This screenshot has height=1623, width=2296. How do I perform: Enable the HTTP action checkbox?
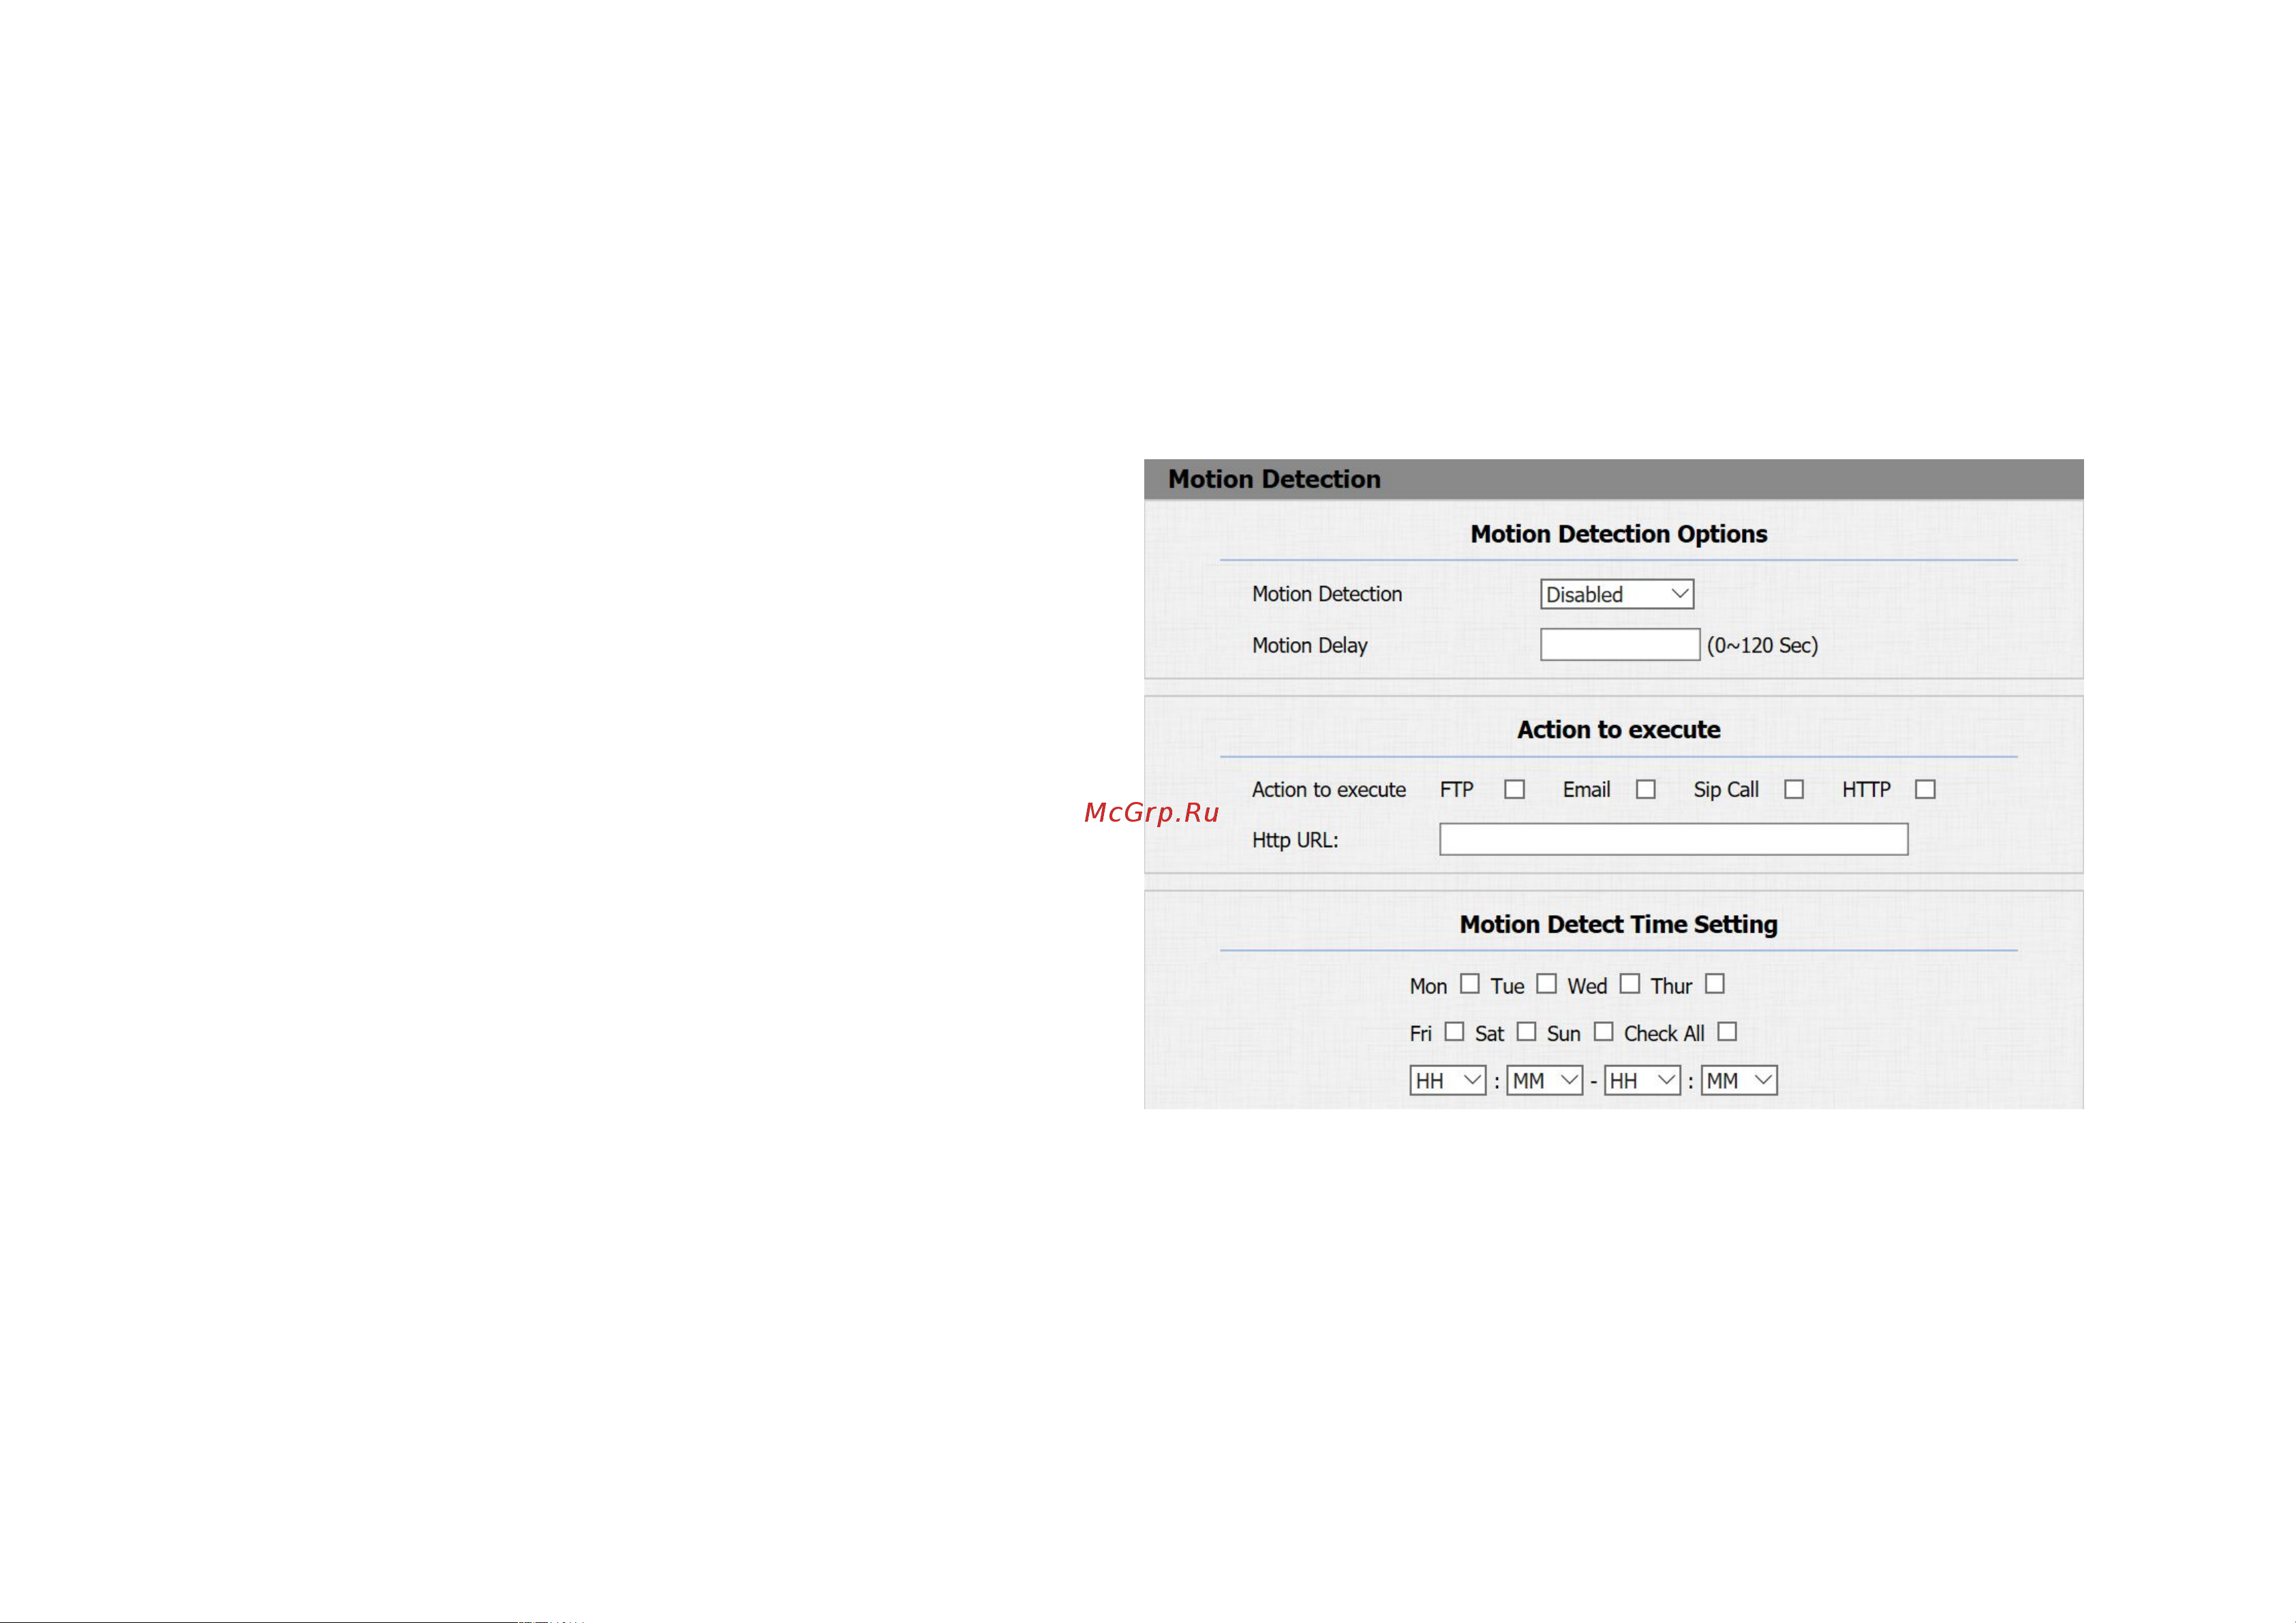(x=1925, y=790)
